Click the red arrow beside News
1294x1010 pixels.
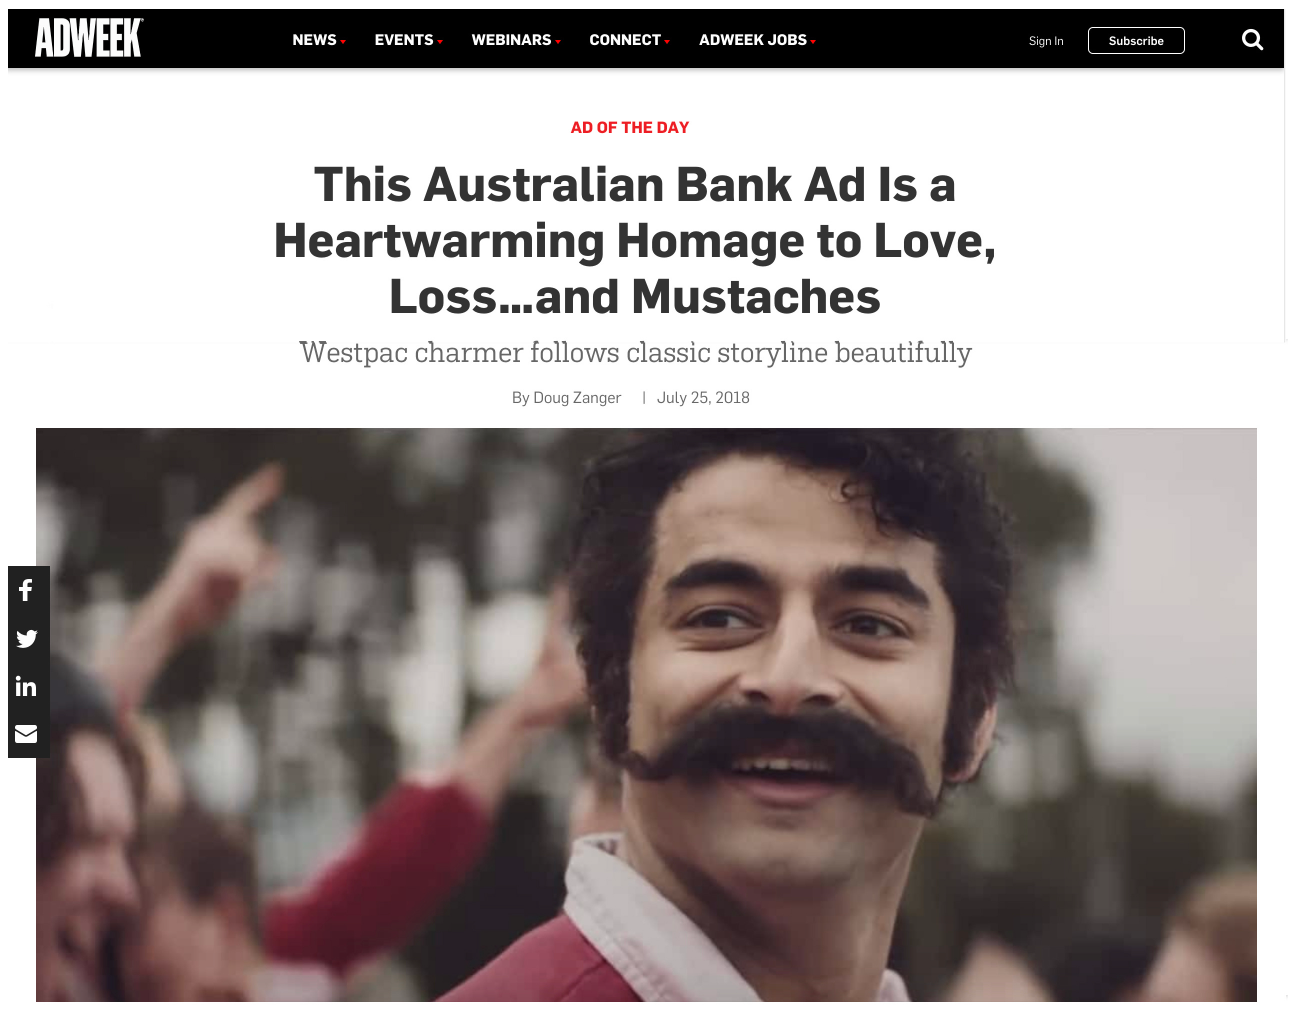tap(343, 42)
